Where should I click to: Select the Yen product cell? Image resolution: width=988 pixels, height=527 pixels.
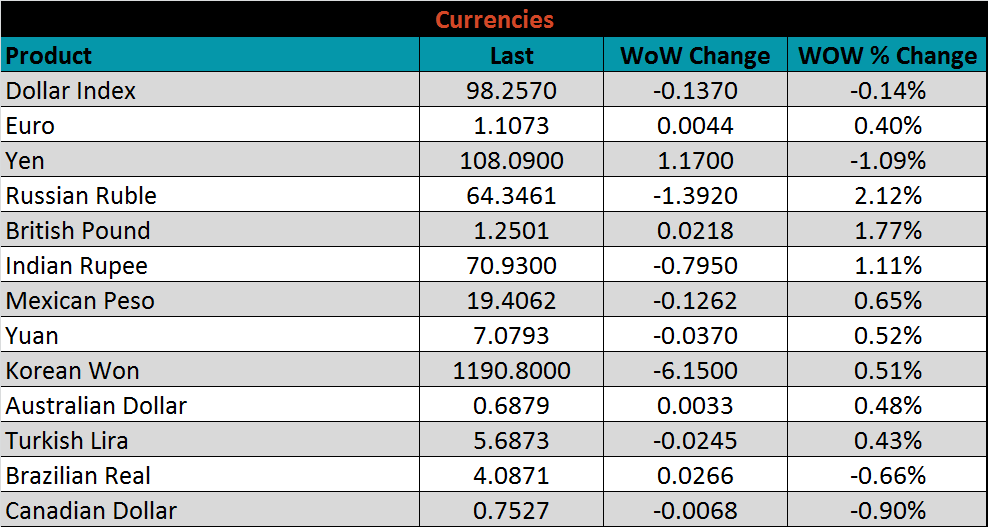tap(25, 161)
